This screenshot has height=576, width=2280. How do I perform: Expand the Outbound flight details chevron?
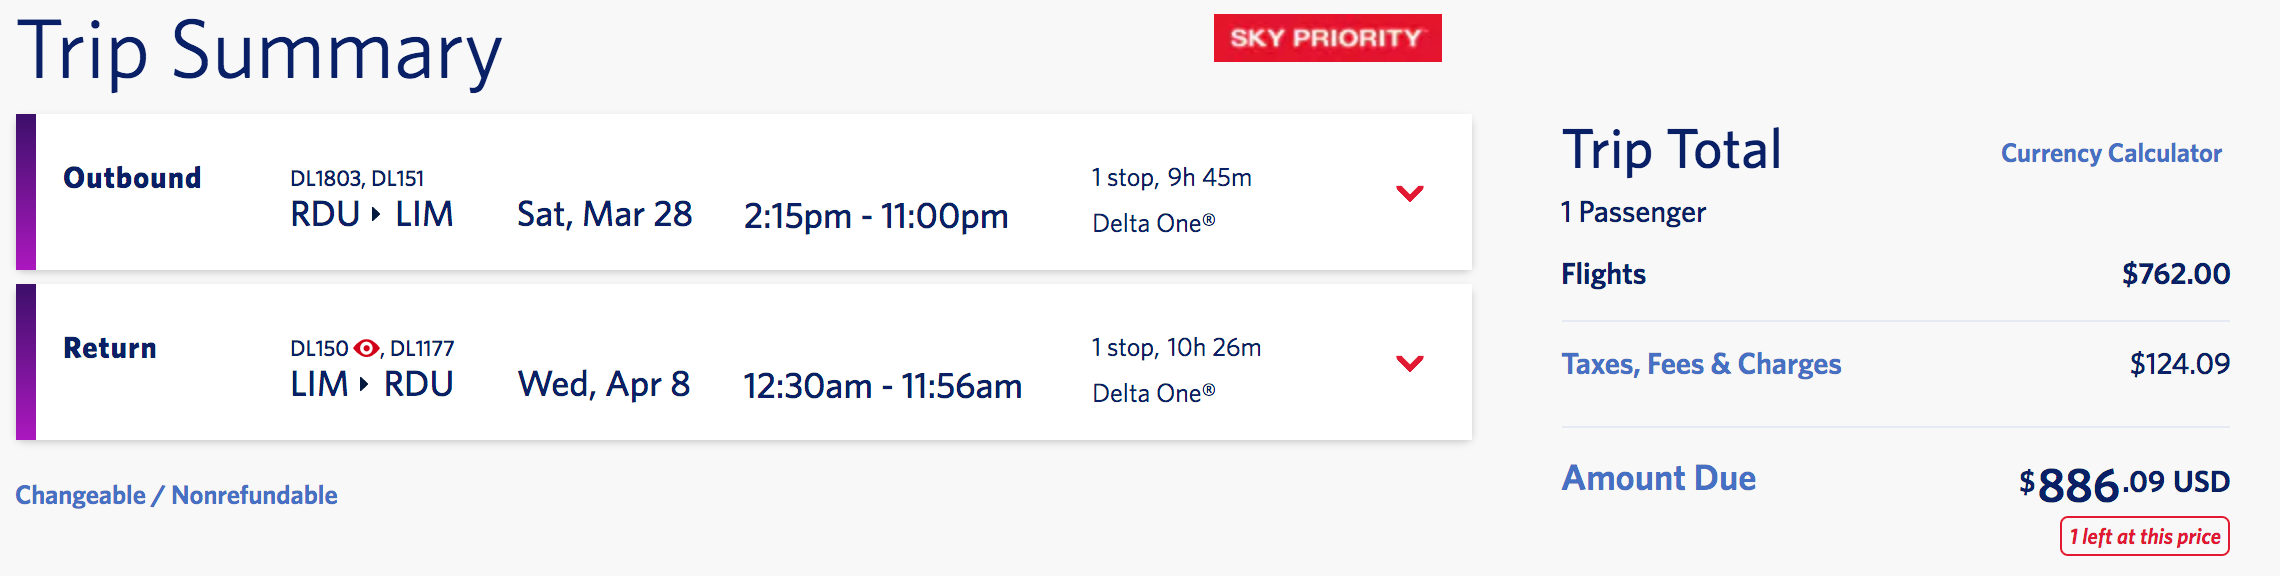coord(1409,193)
